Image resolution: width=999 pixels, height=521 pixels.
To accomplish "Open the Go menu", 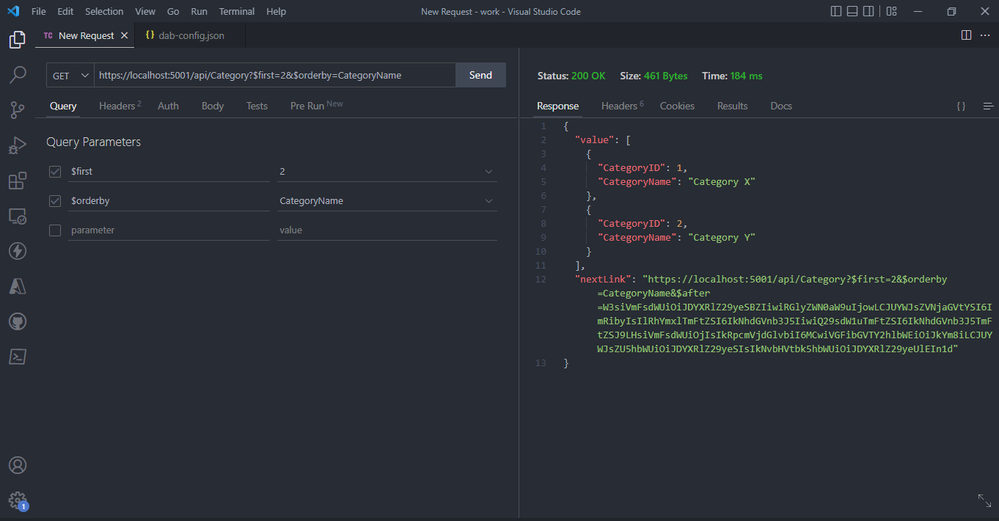I will 173,11.
